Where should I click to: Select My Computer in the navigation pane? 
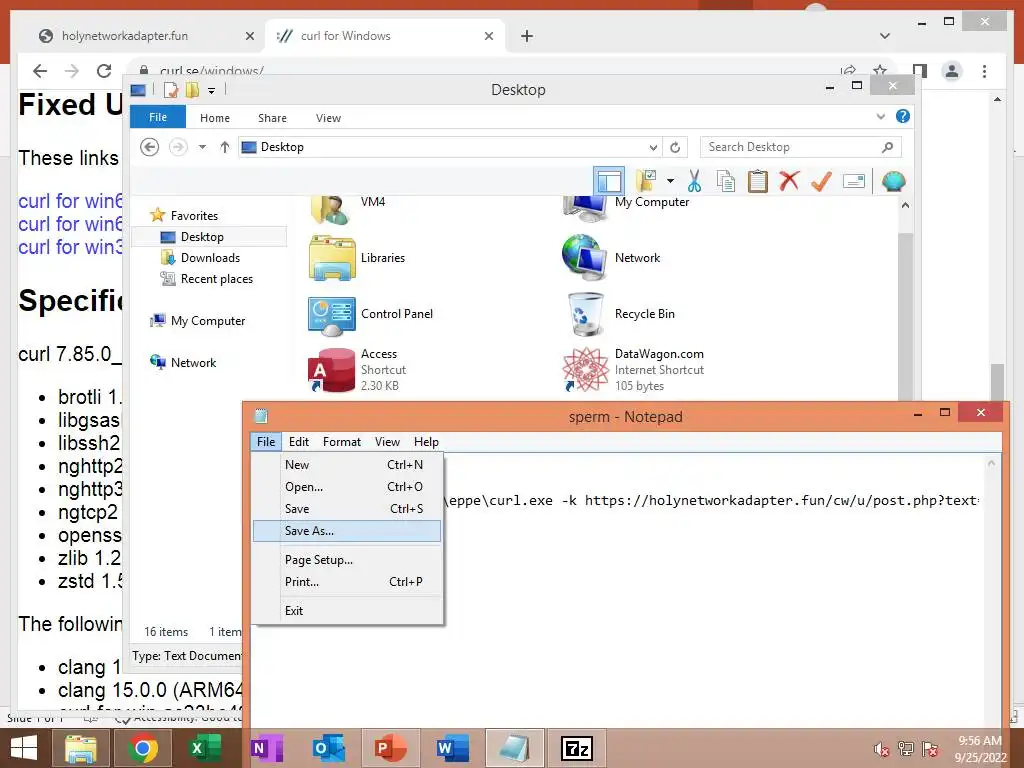pos(208,321)
